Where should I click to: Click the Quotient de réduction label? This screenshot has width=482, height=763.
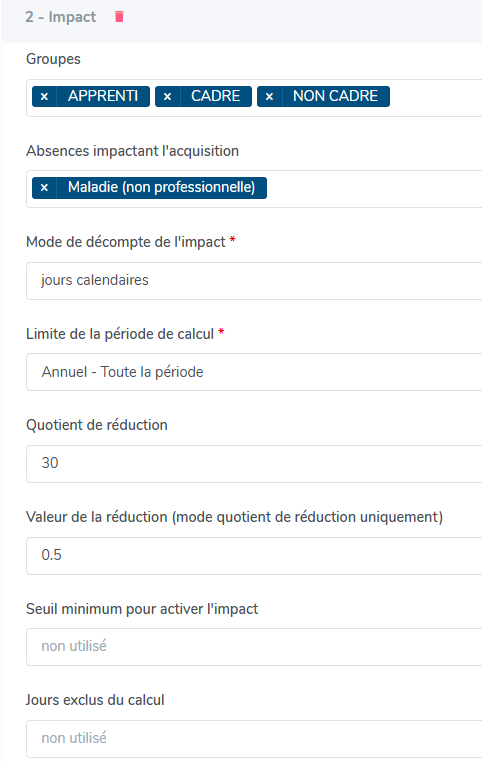tap(97, 425)
